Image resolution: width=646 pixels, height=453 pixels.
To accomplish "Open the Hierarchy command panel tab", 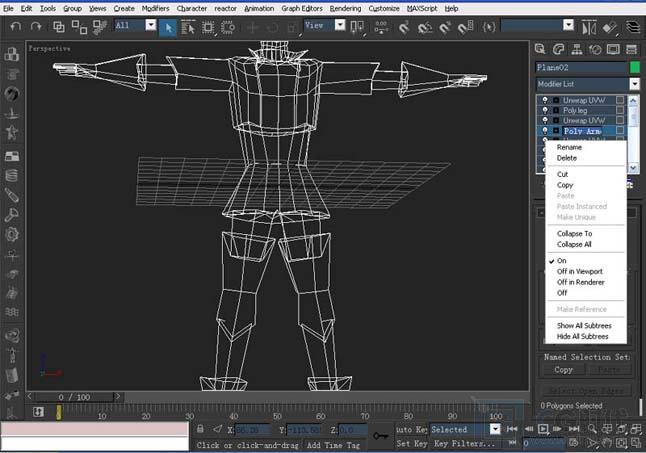I will click(x=577, y=49).
